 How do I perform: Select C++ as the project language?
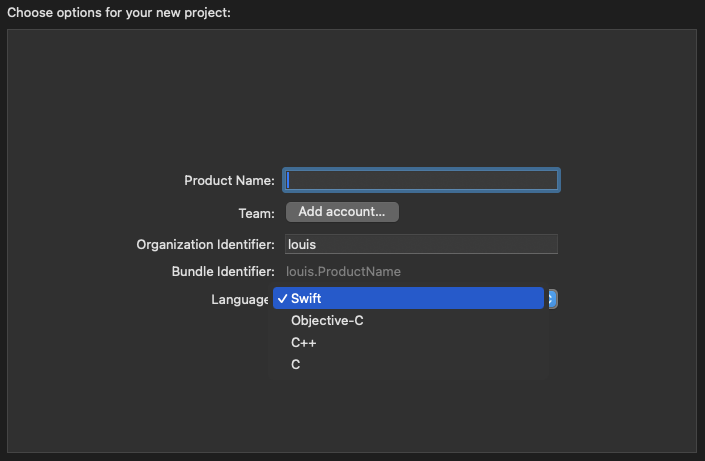(x=304, y=343)
